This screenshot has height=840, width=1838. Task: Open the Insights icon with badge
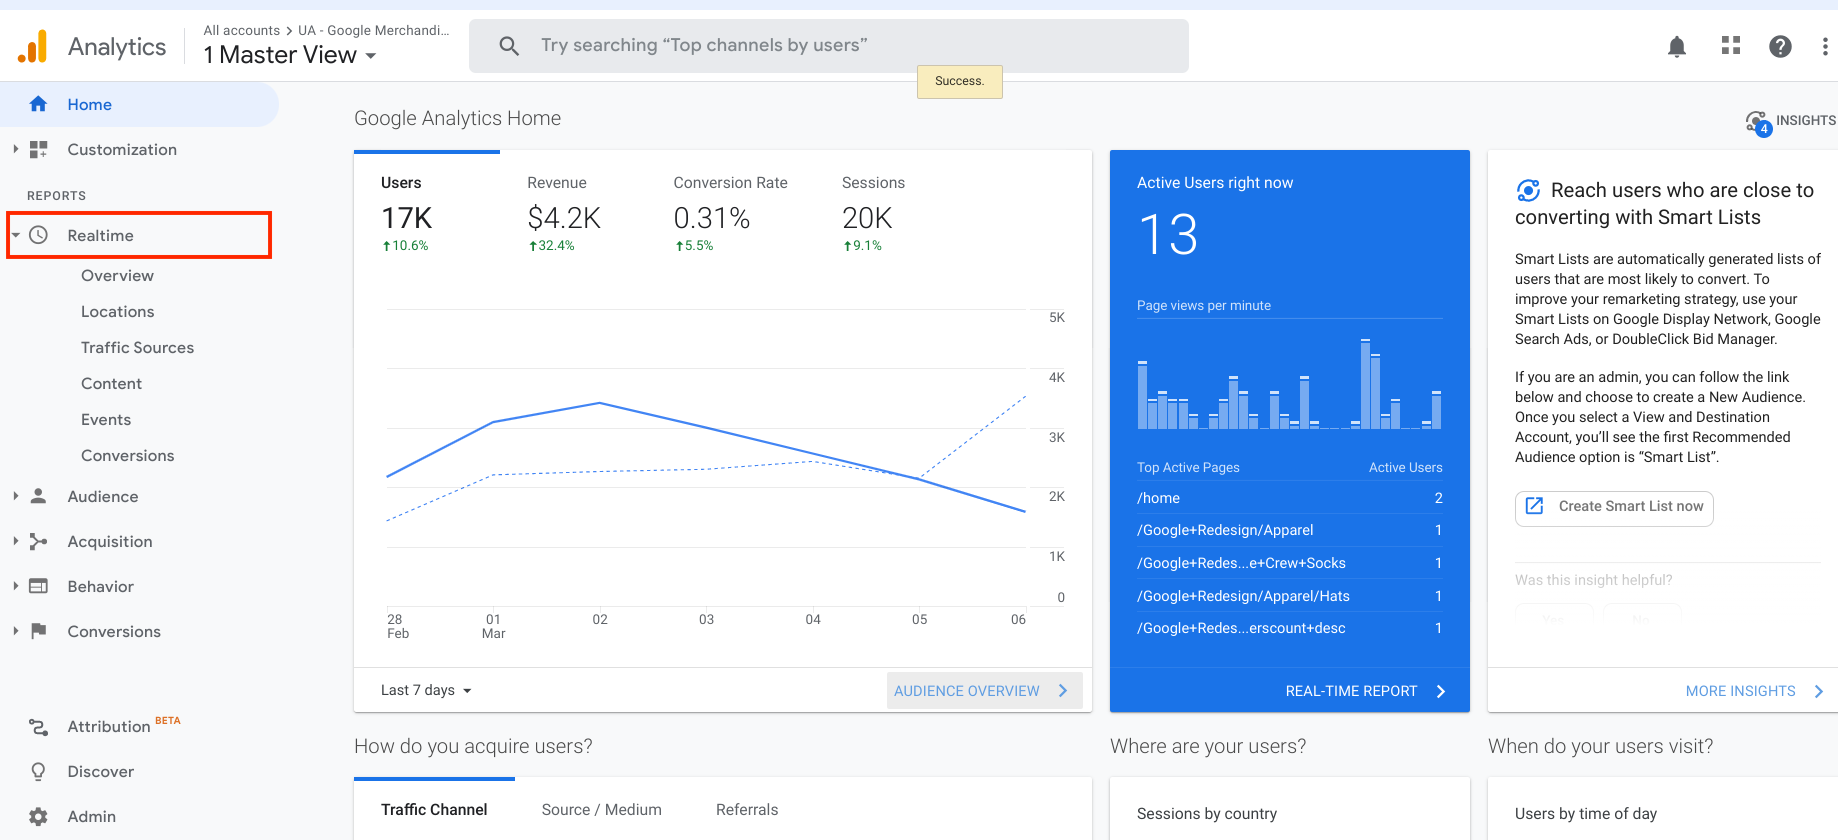pos(1759,123)
